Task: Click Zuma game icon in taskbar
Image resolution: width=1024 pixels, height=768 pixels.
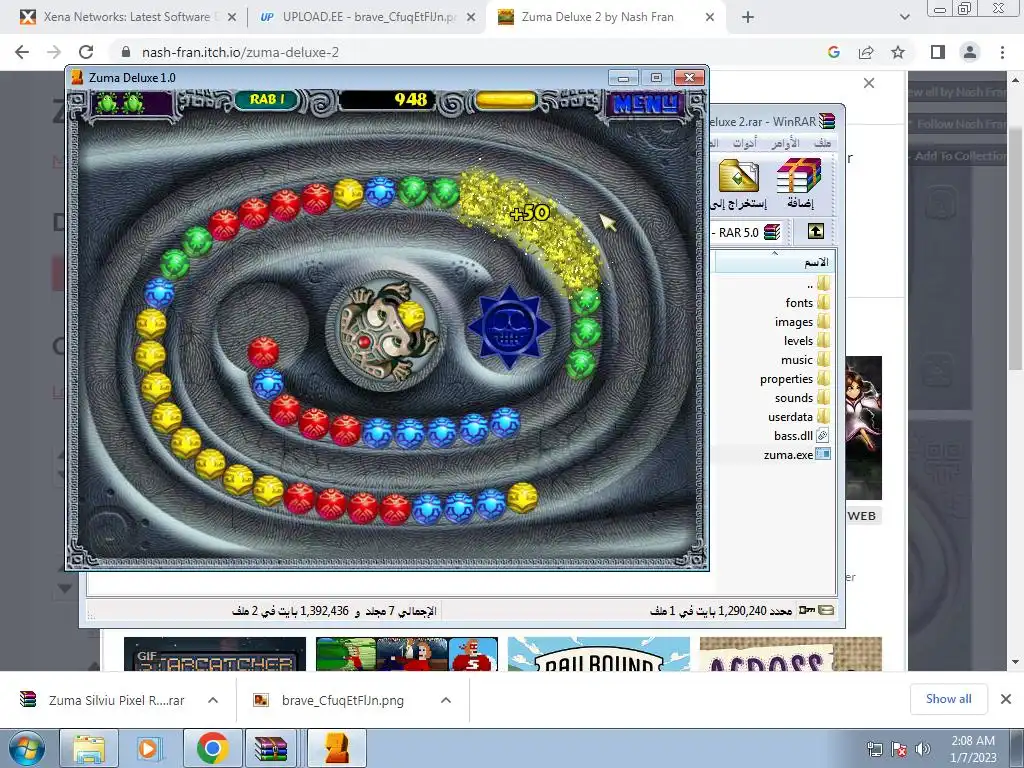Action: click(336, 748)
